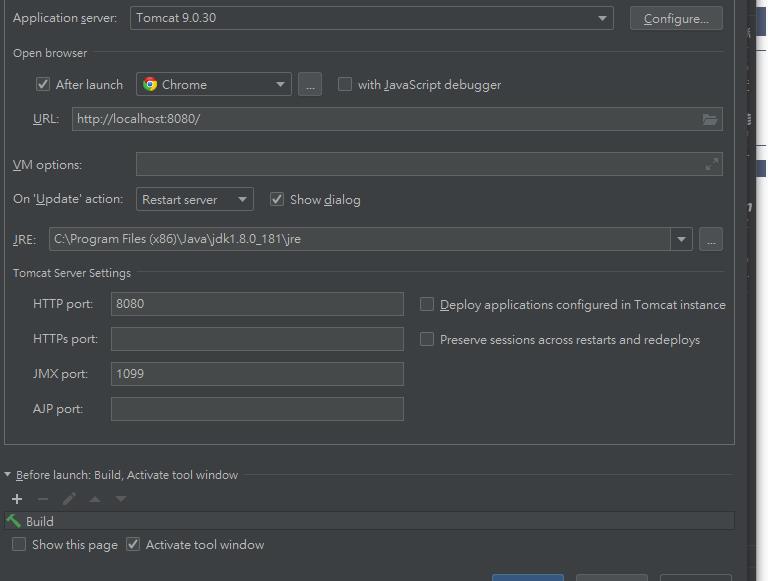Enable Preserve sessions across restarts and redeploys

coord(427,339)
